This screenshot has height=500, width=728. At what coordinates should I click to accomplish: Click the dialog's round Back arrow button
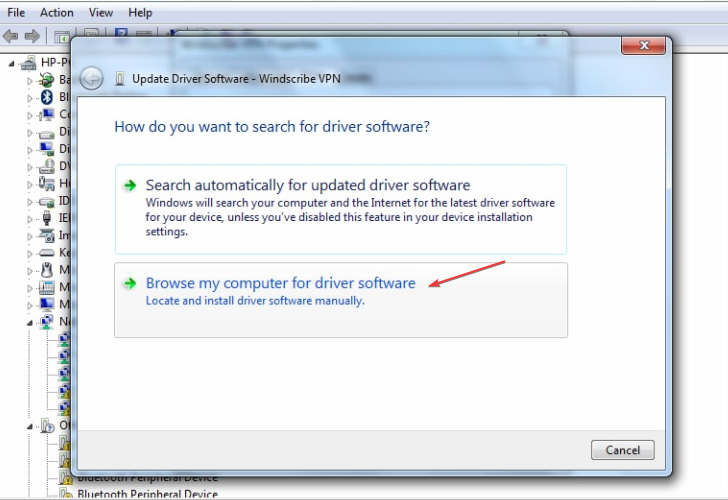point(91,78)
